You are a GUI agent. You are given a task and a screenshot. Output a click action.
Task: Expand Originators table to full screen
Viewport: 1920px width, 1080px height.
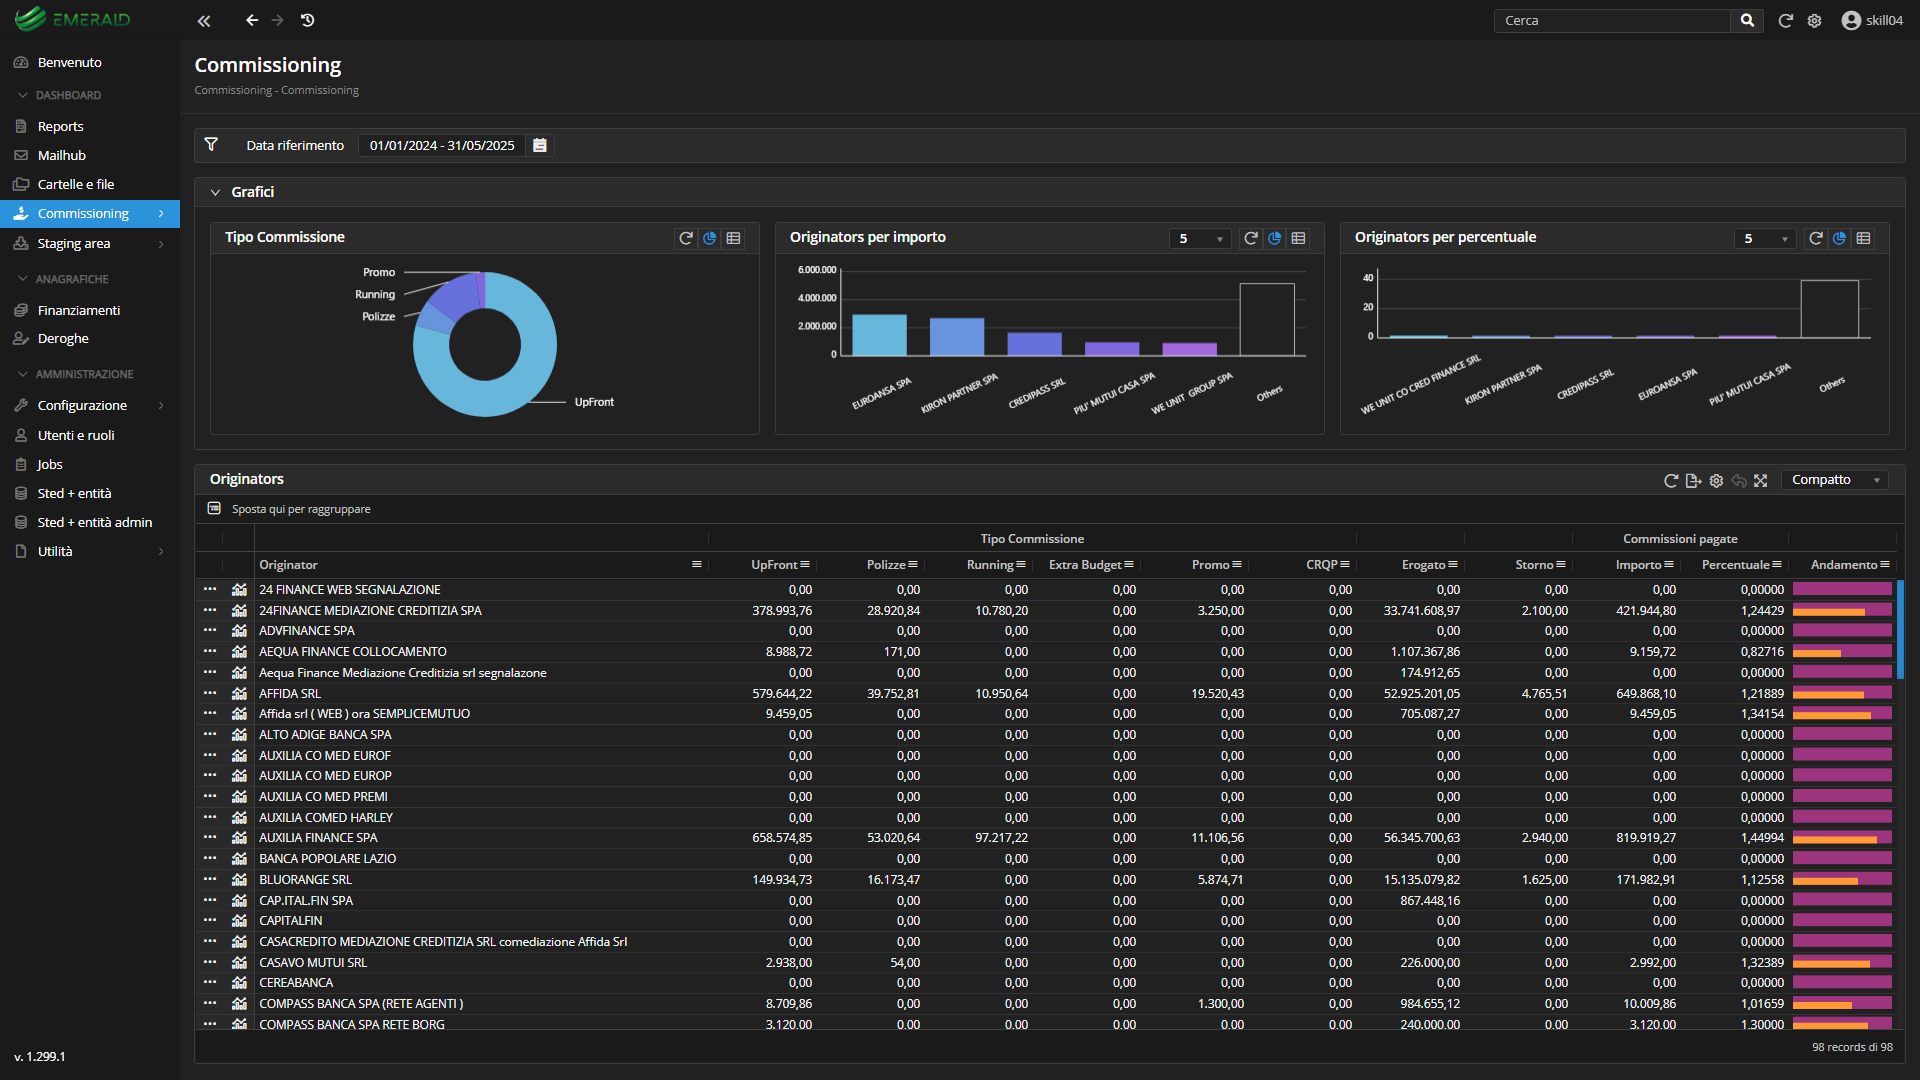tap(1761, 481)
